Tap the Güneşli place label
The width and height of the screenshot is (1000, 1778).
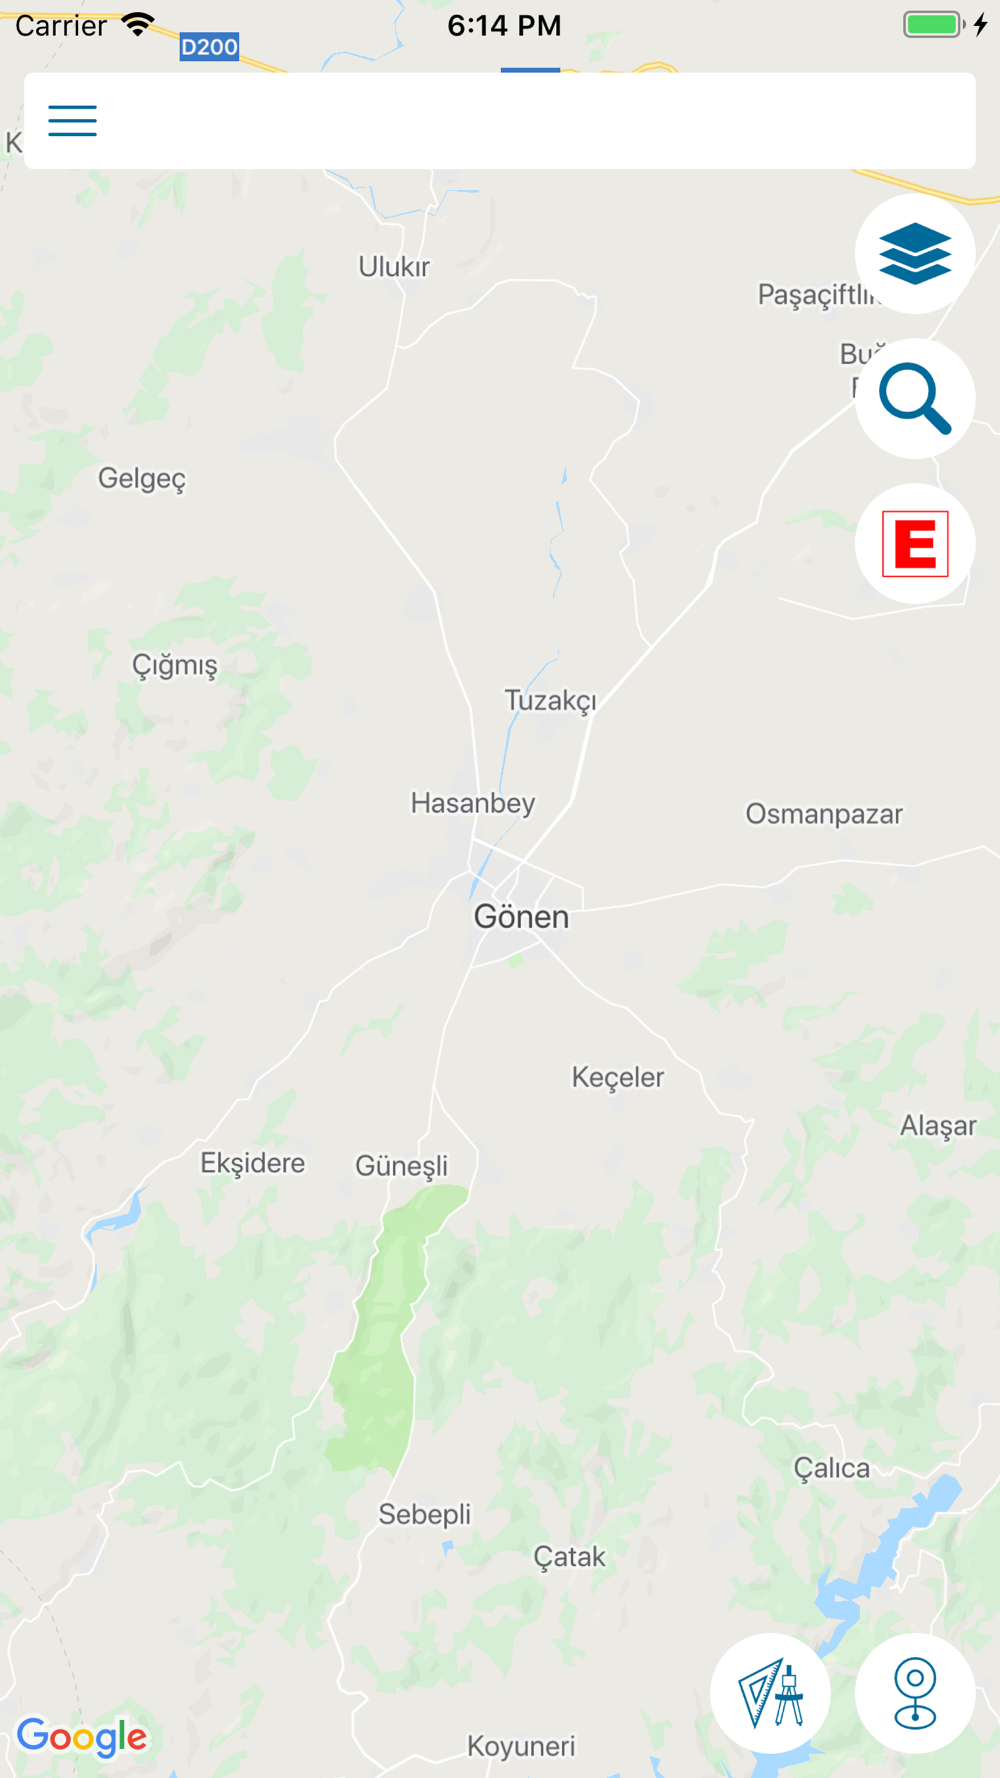(x=402, y=1166)
